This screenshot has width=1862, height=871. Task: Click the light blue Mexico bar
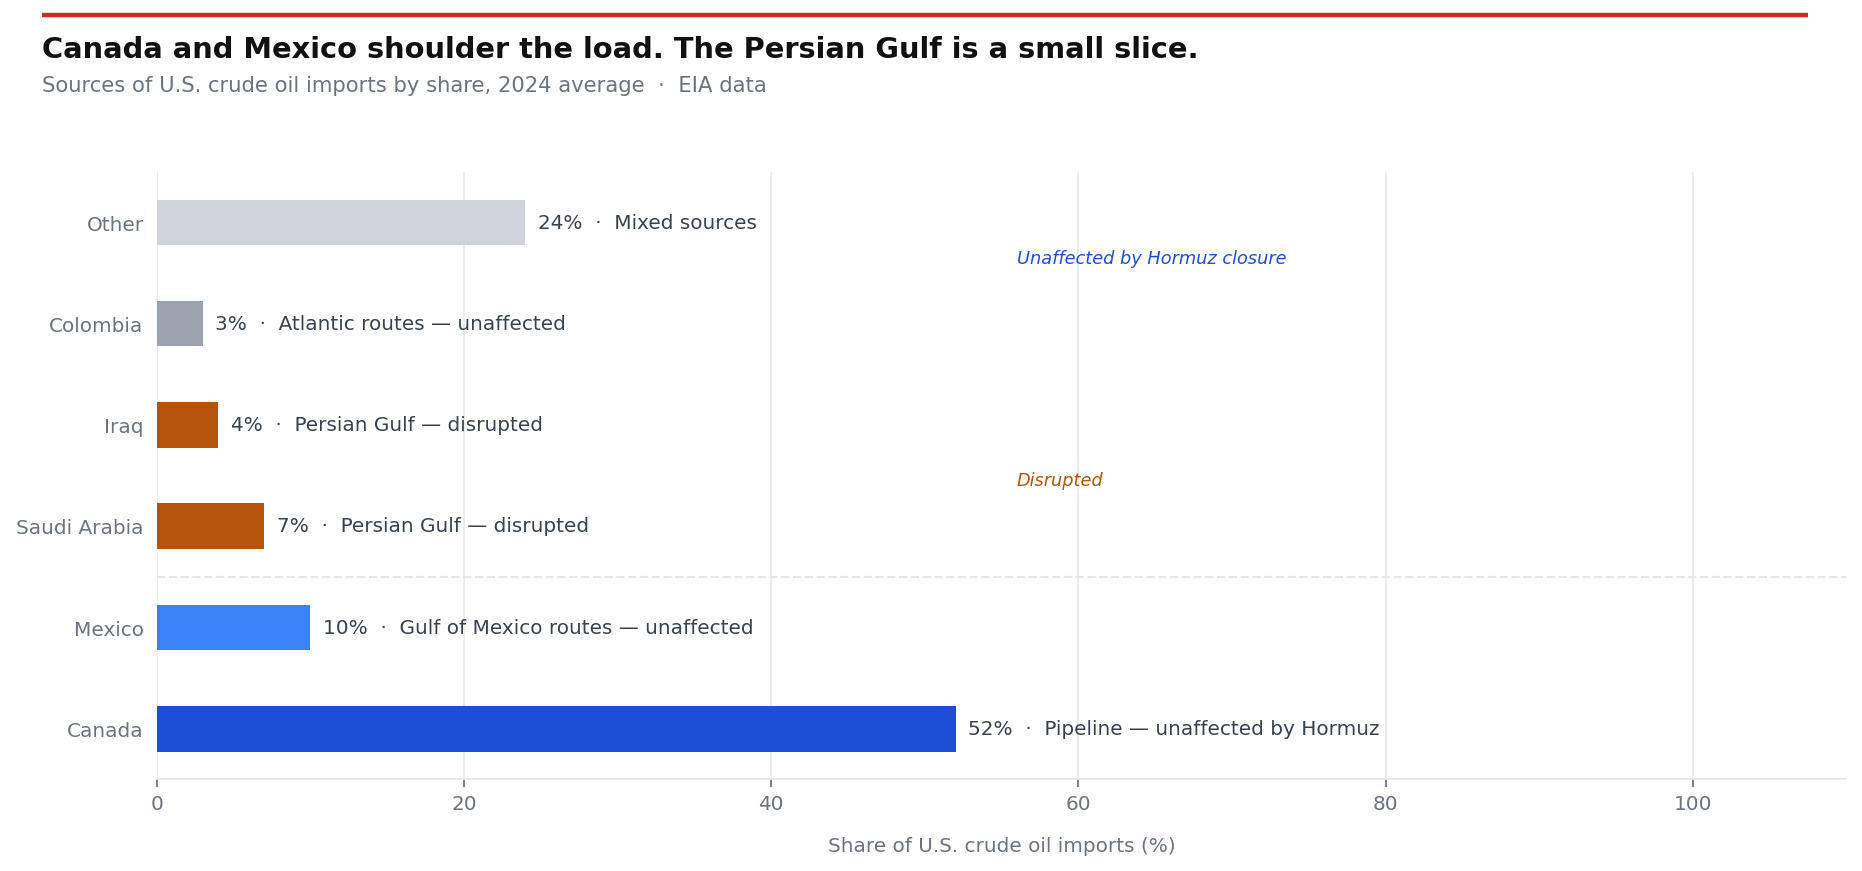click(233, 628)
